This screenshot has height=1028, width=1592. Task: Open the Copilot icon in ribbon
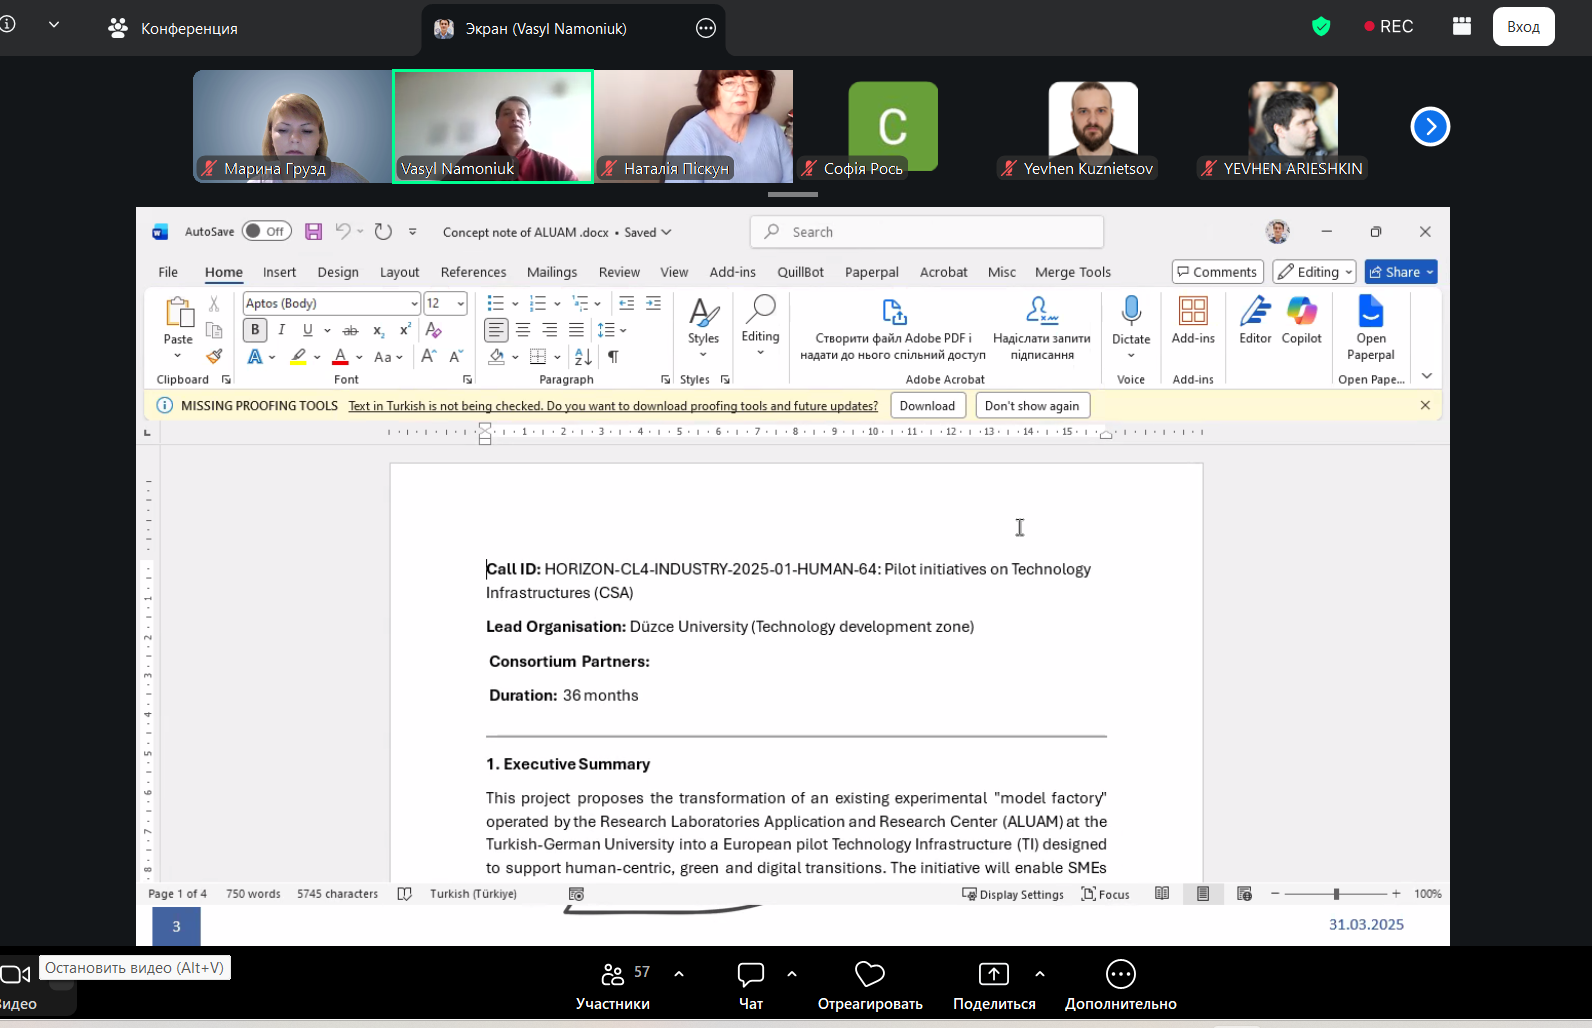point(1301,312)
